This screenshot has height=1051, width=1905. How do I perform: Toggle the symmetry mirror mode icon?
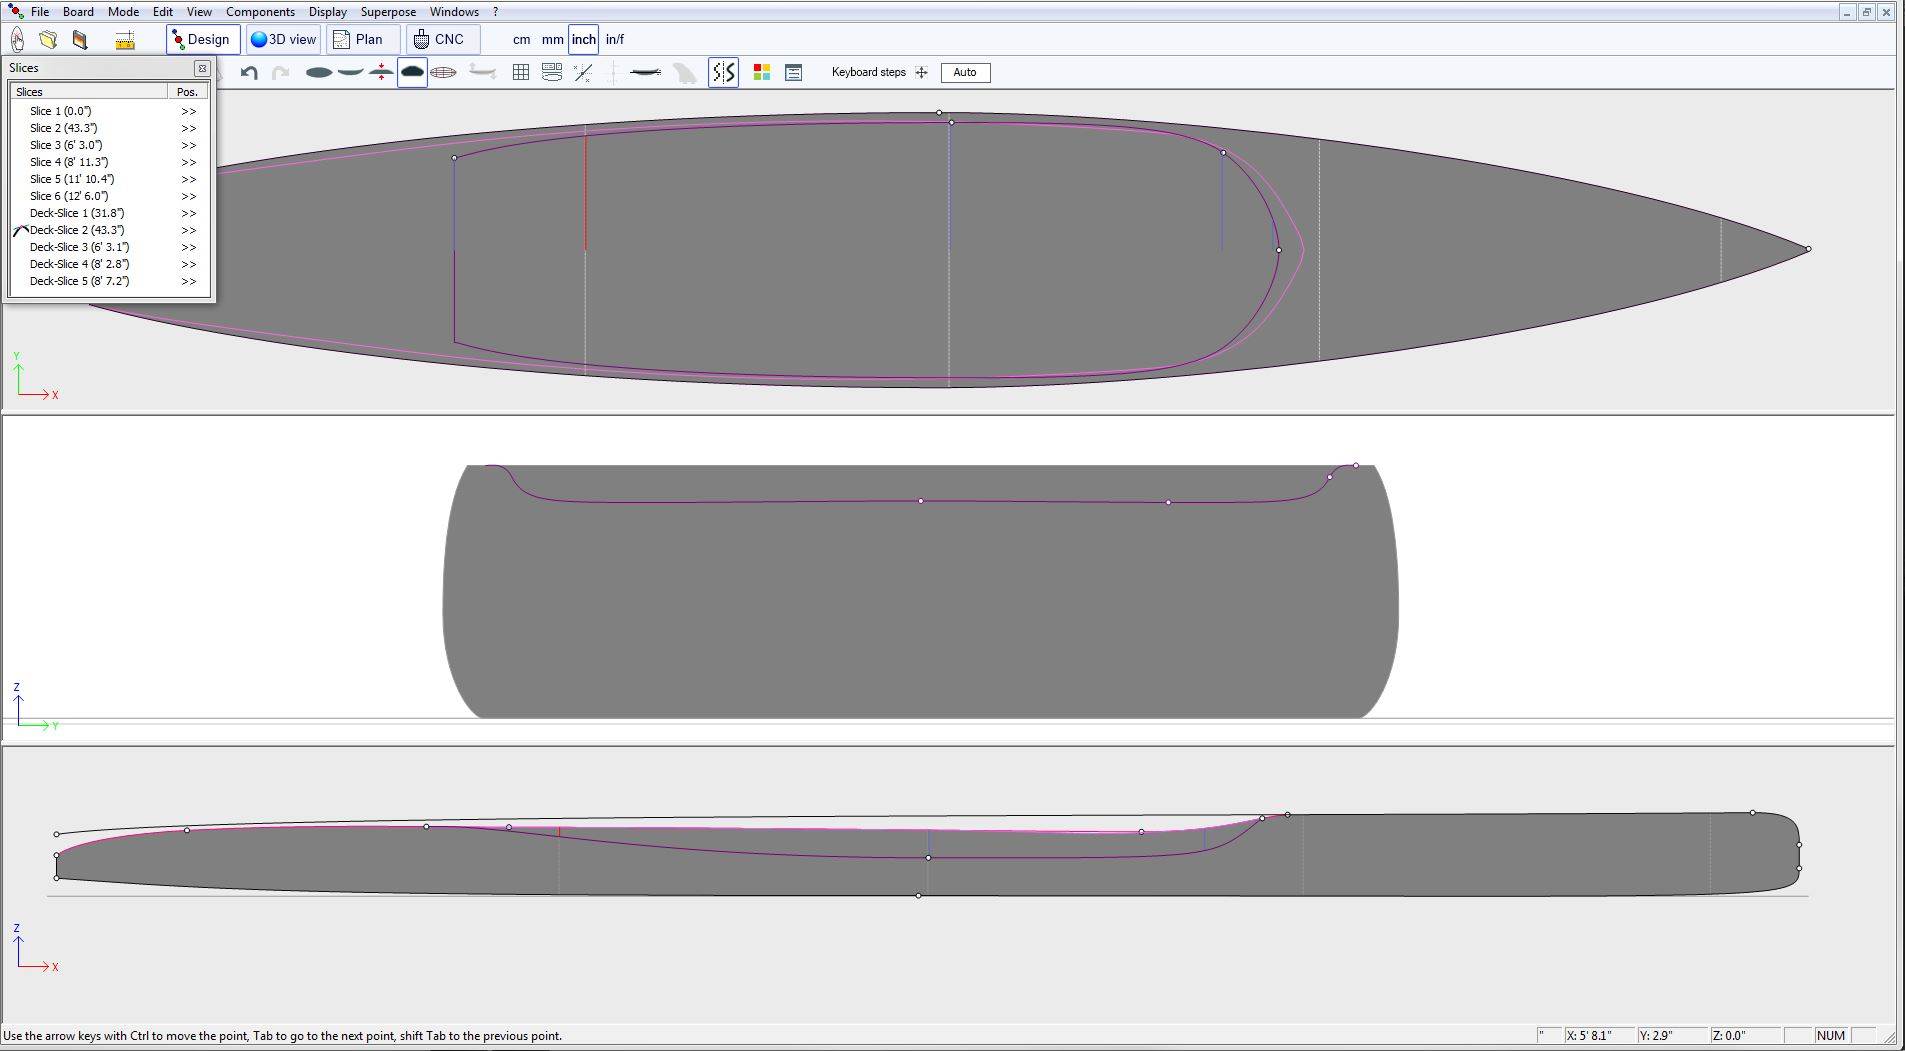pyautogui.click(x=723, y=72)
